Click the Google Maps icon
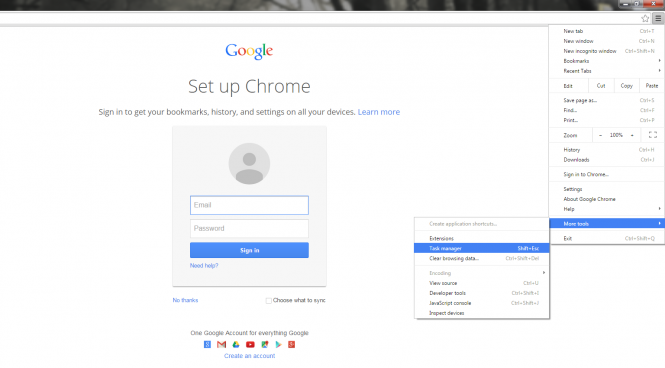 coord(265,344)
